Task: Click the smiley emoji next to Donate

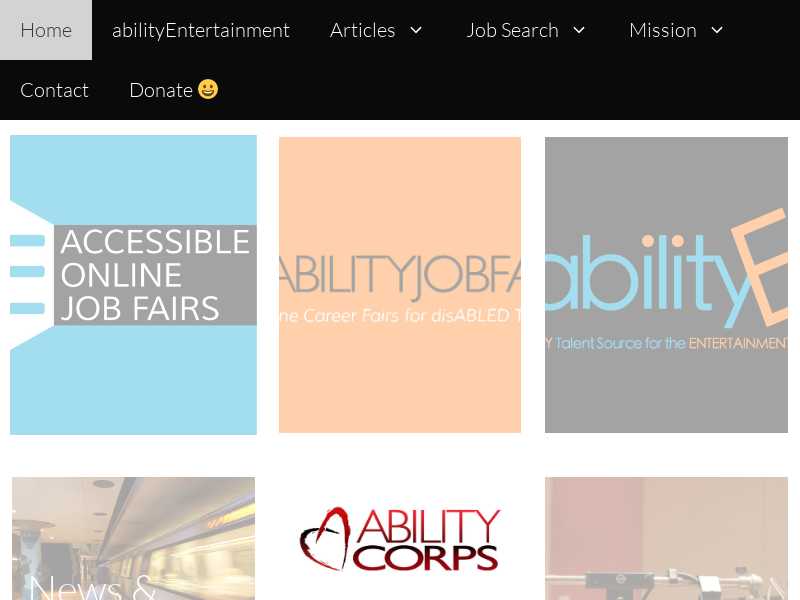Action: [208, 89]
